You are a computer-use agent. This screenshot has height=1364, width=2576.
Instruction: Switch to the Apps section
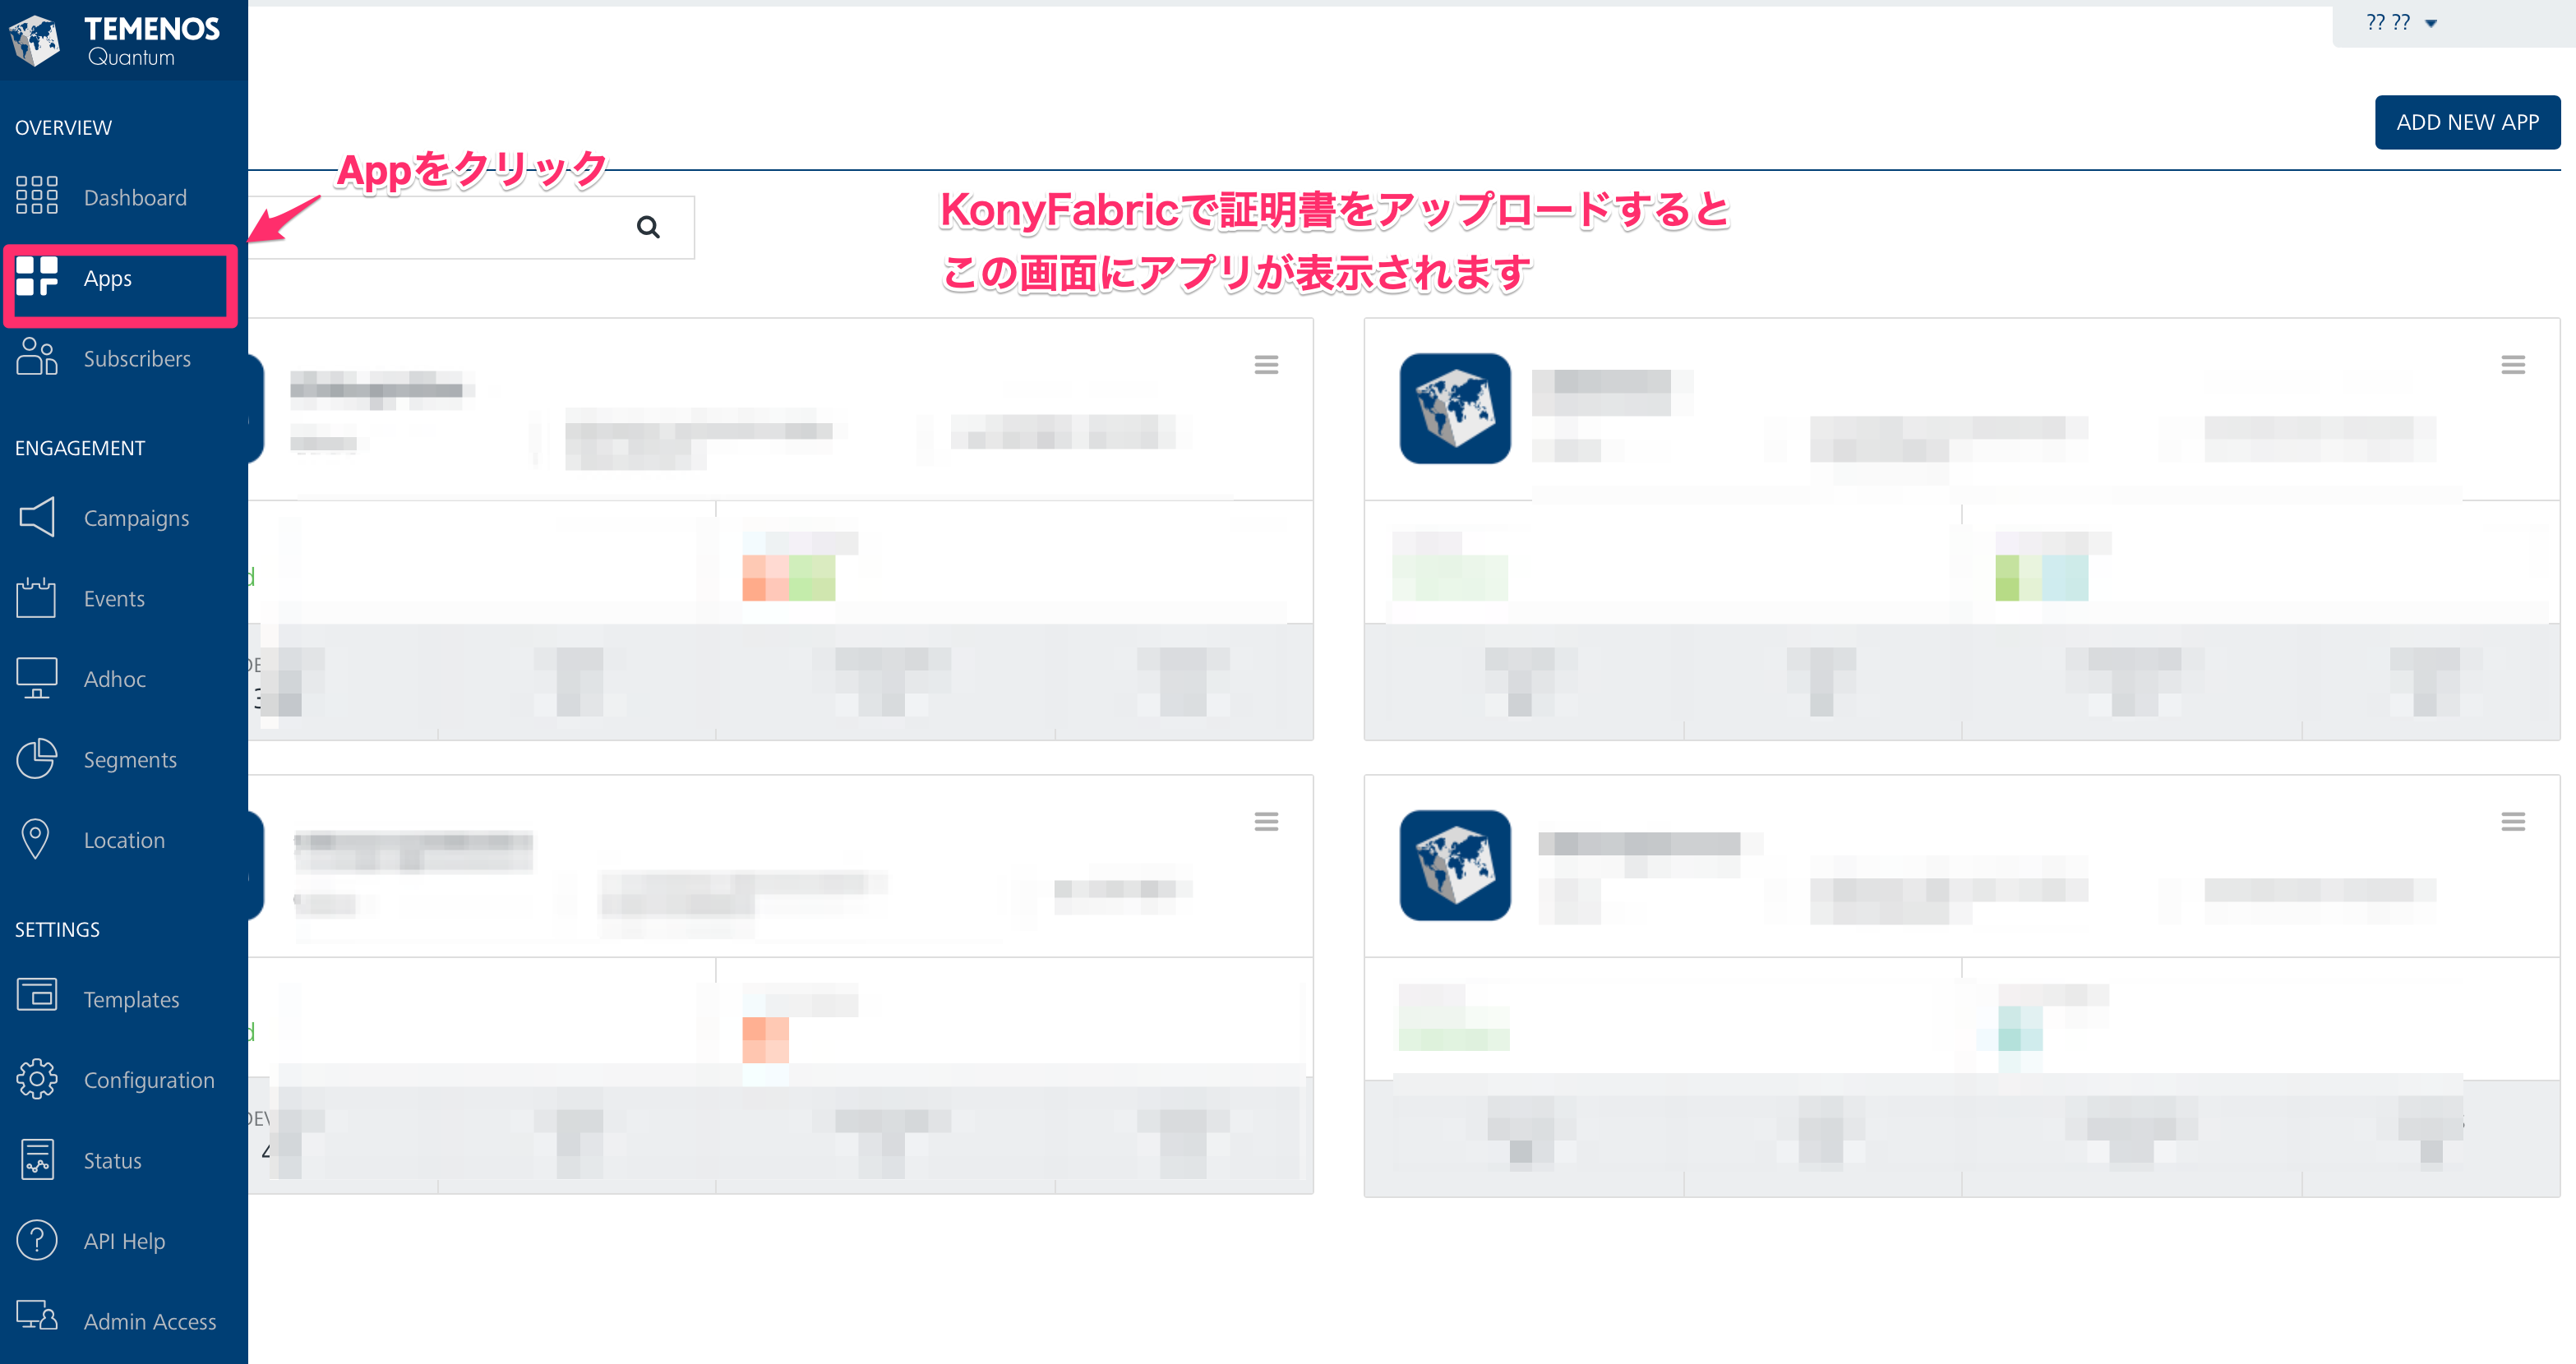pyautogui.click(x=107, y=279)
